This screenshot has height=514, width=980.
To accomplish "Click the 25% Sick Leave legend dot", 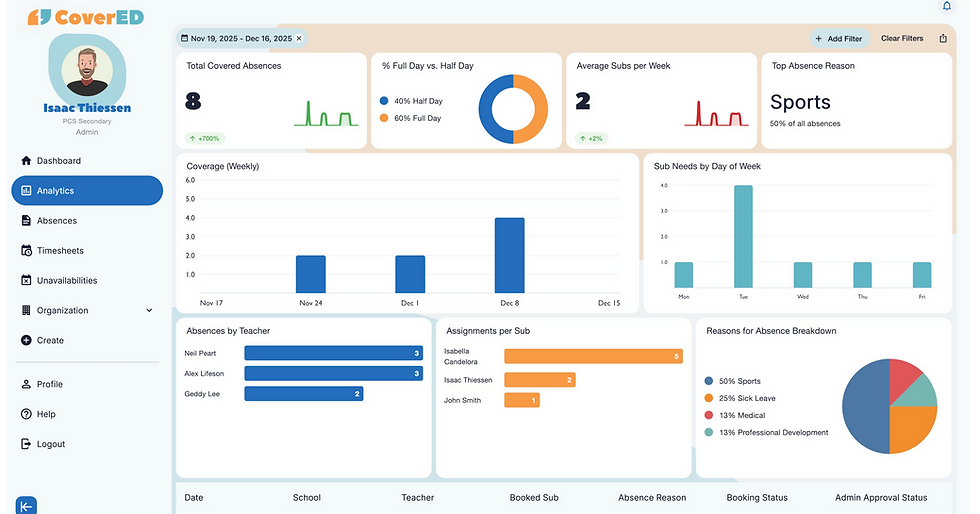I will coord(709,398).
